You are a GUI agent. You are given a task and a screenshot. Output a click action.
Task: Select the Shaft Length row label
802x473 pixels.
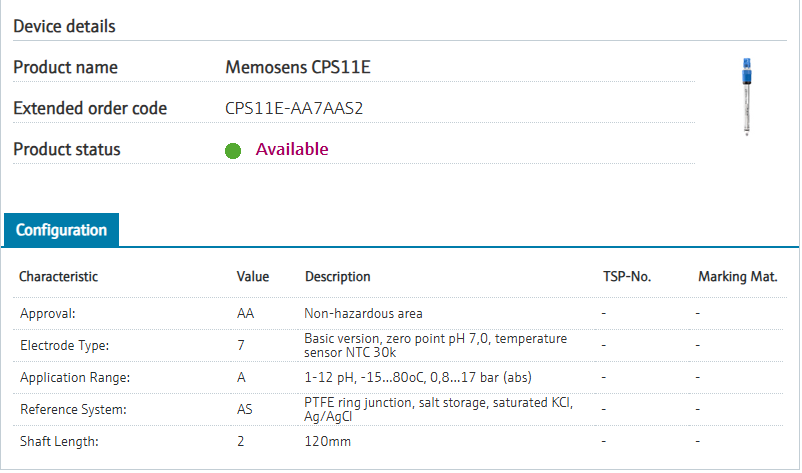tap(58, 441)
